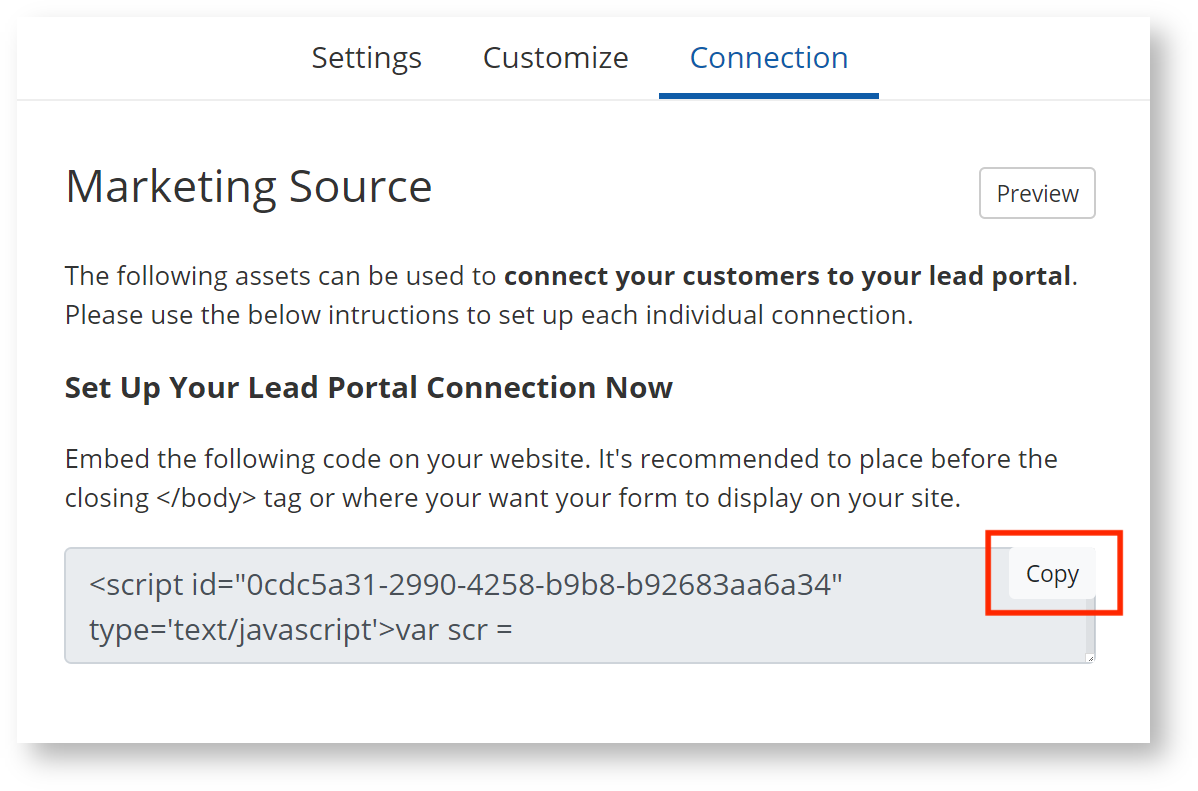Click the blue underline beneath Connection tab
The width and height of the screenshot is (1198, 791).
[768, 96]
